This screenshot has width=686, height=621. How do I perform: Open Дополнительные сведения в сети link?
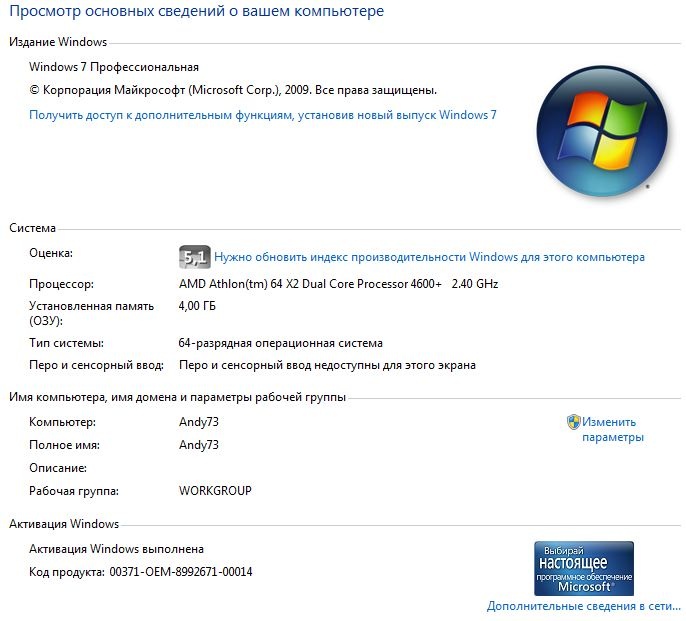coord(584,606)
